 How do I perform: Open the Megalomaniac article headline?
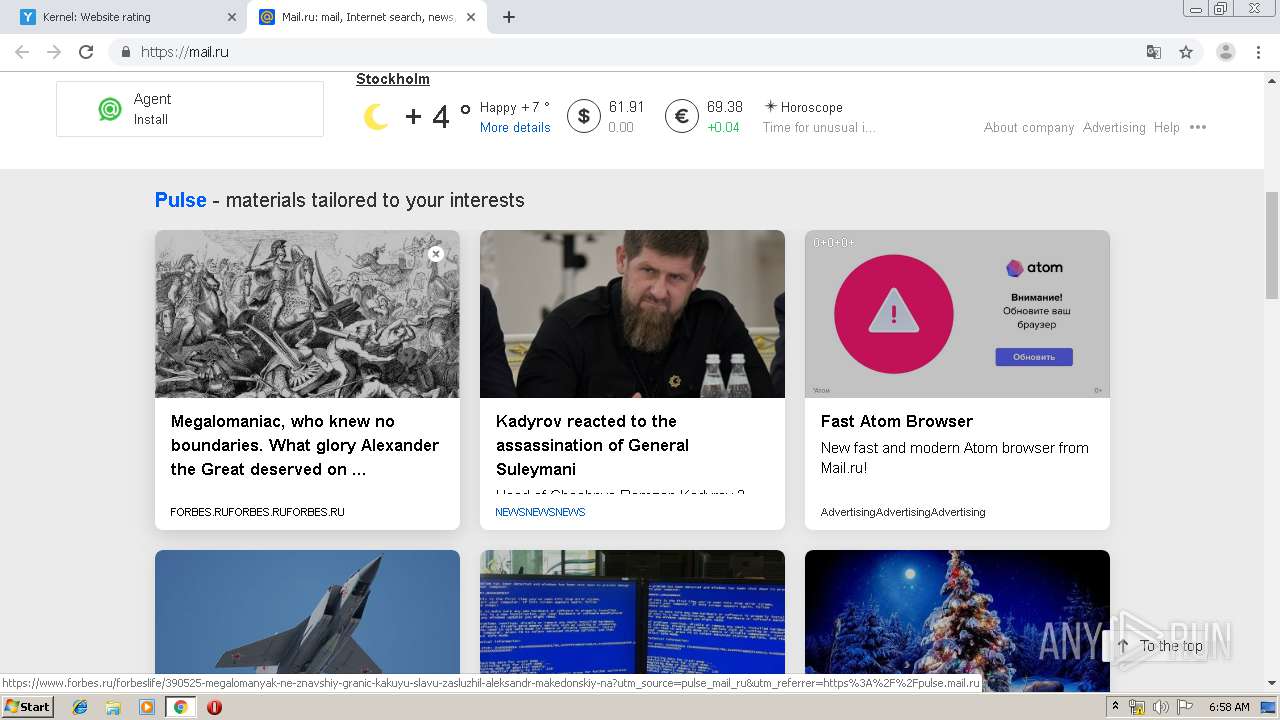(305, 445)
